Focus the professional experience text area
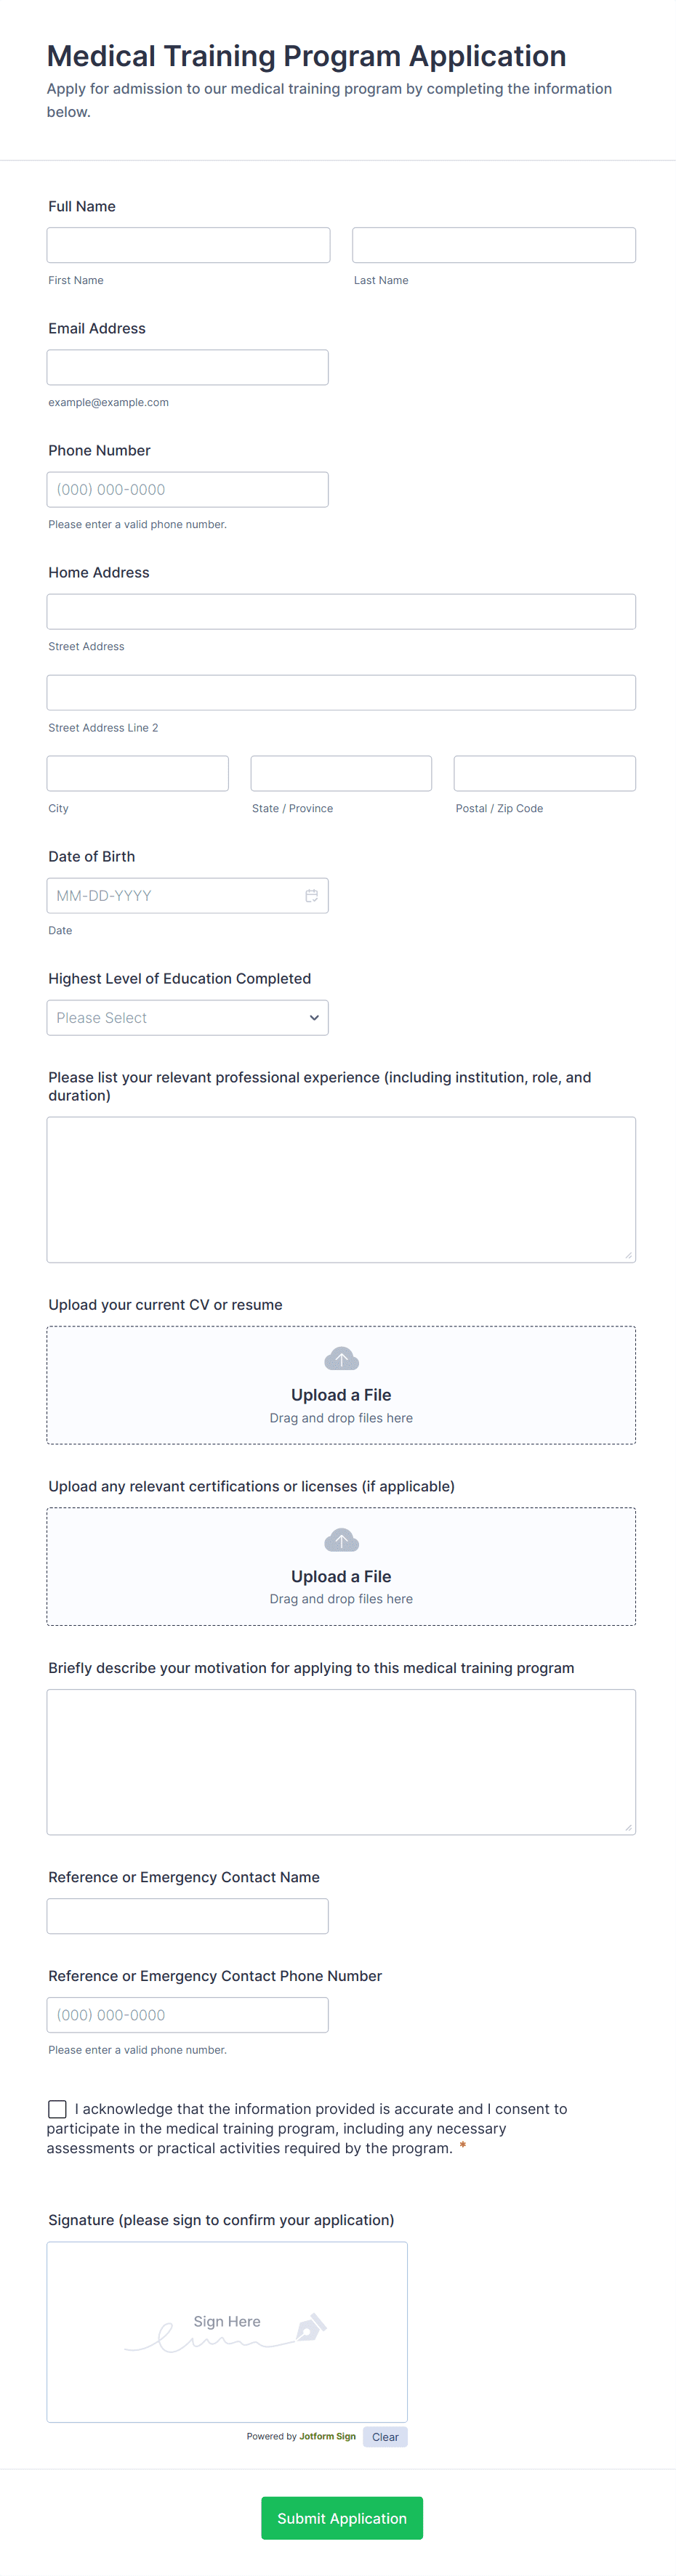676x2576 pixels. 341,1189
